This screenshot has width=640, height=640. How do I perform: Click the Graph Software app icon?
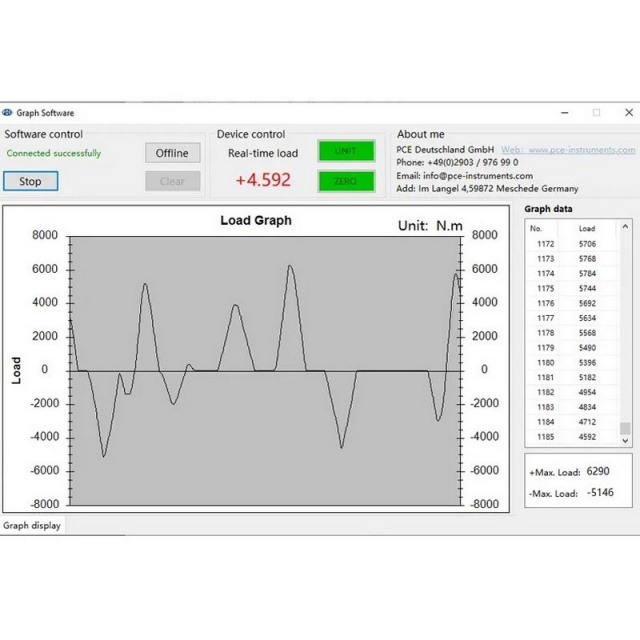[7, 112]
